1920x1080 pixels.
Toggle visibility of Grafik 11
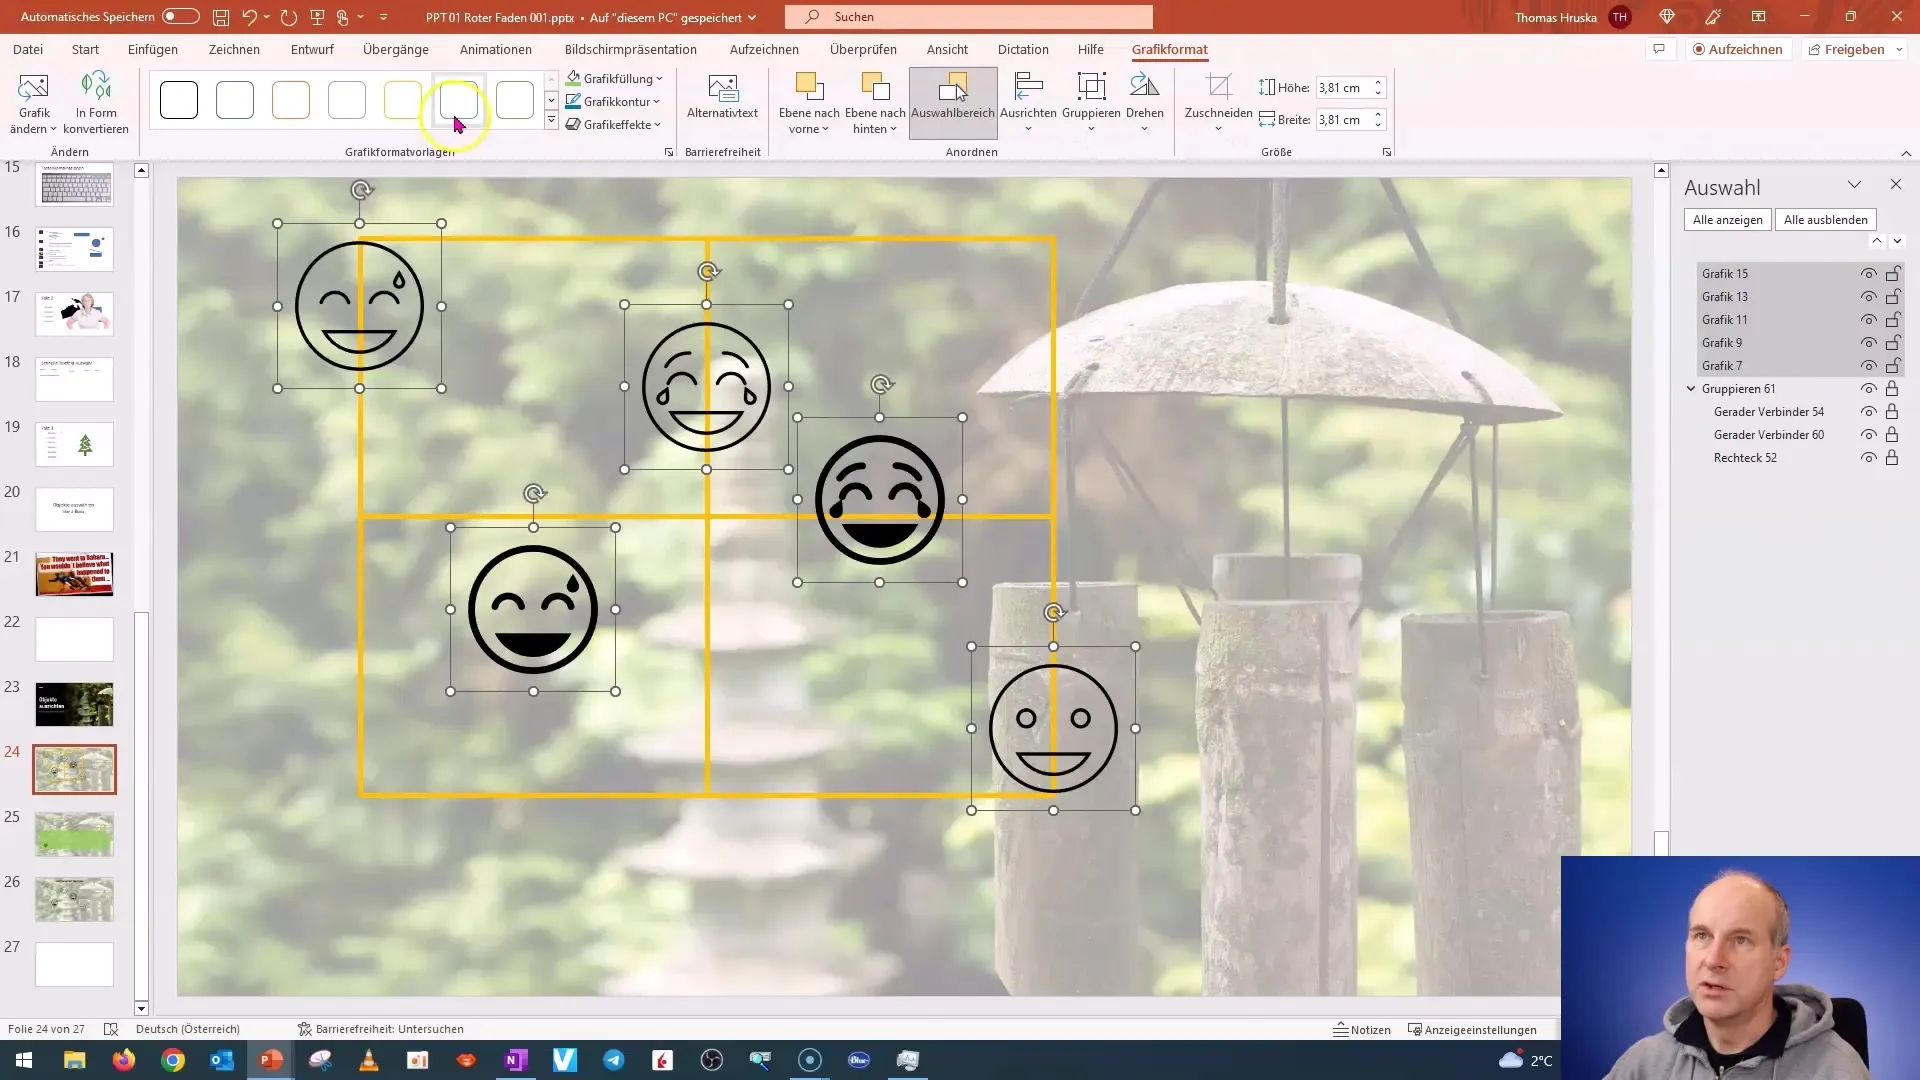pos(1868,320)
